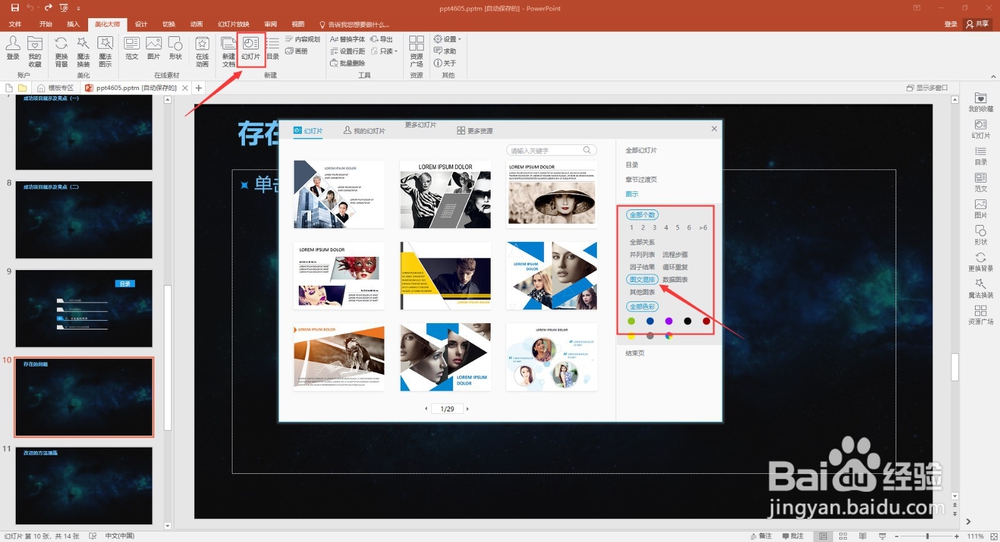Click 设置行距 in the tools group
1000x542 pixels.
click(348, 51)
